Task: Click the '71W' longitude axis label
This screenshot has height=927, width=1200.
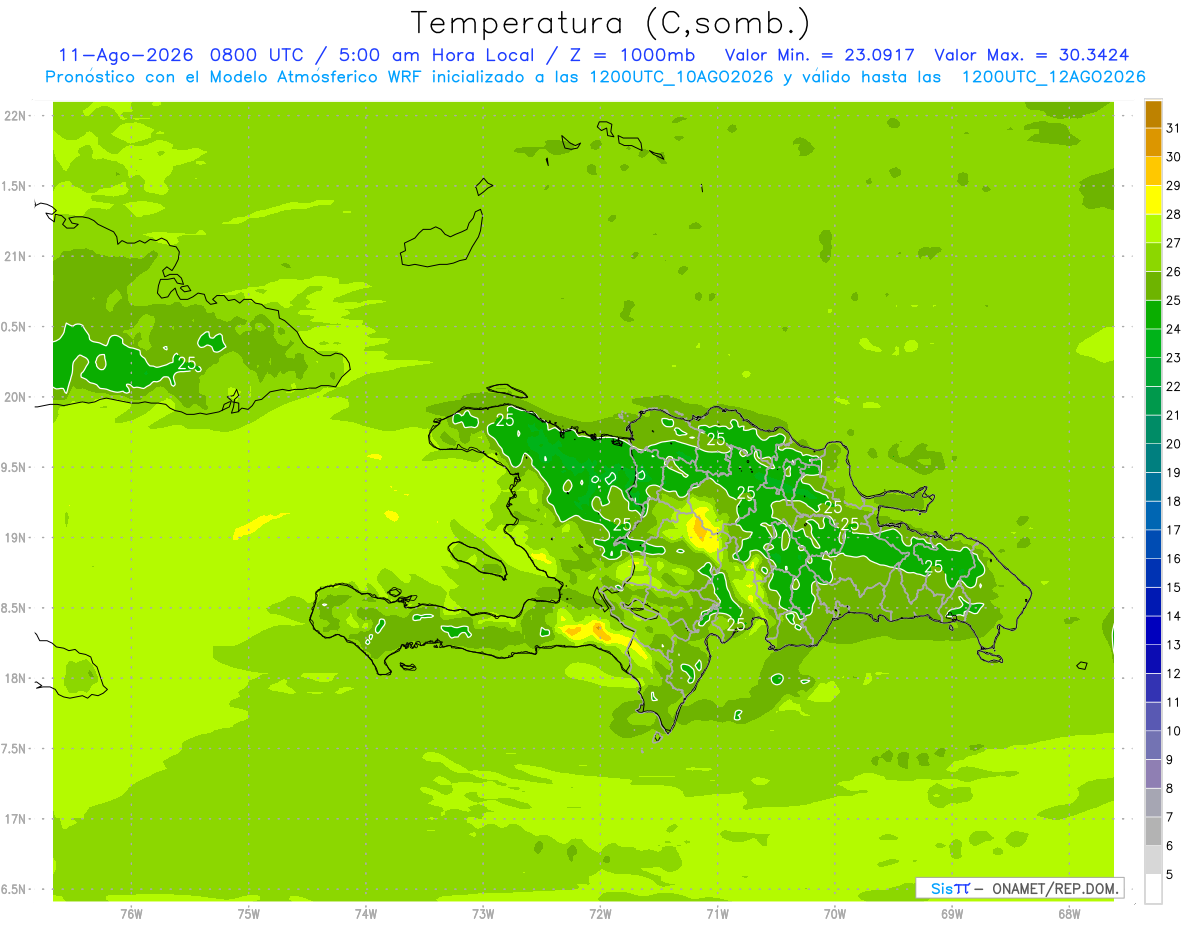Action: coord(717,913)
